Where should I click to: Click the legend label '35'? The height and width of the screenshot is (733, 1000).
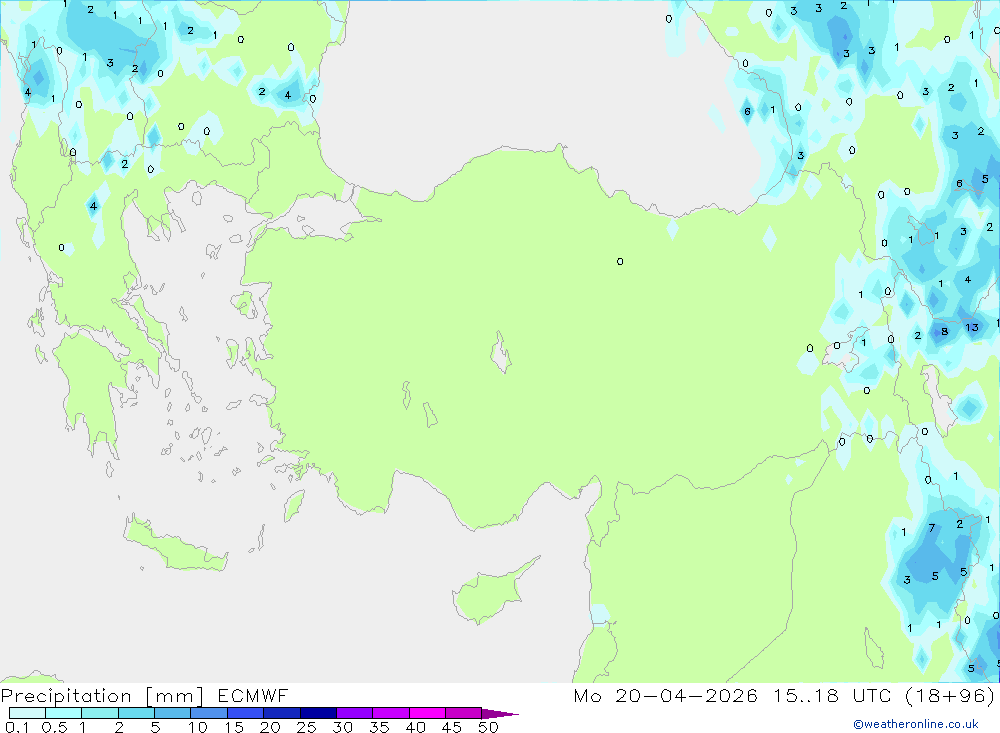[x=379, y=727]
